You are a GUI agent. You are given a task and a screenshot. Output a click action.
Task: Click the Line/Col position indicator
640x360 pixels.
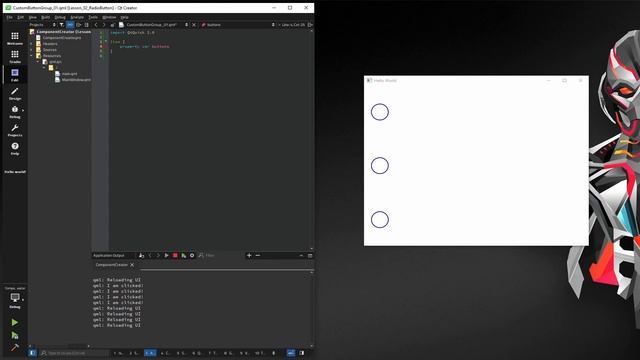293,25
